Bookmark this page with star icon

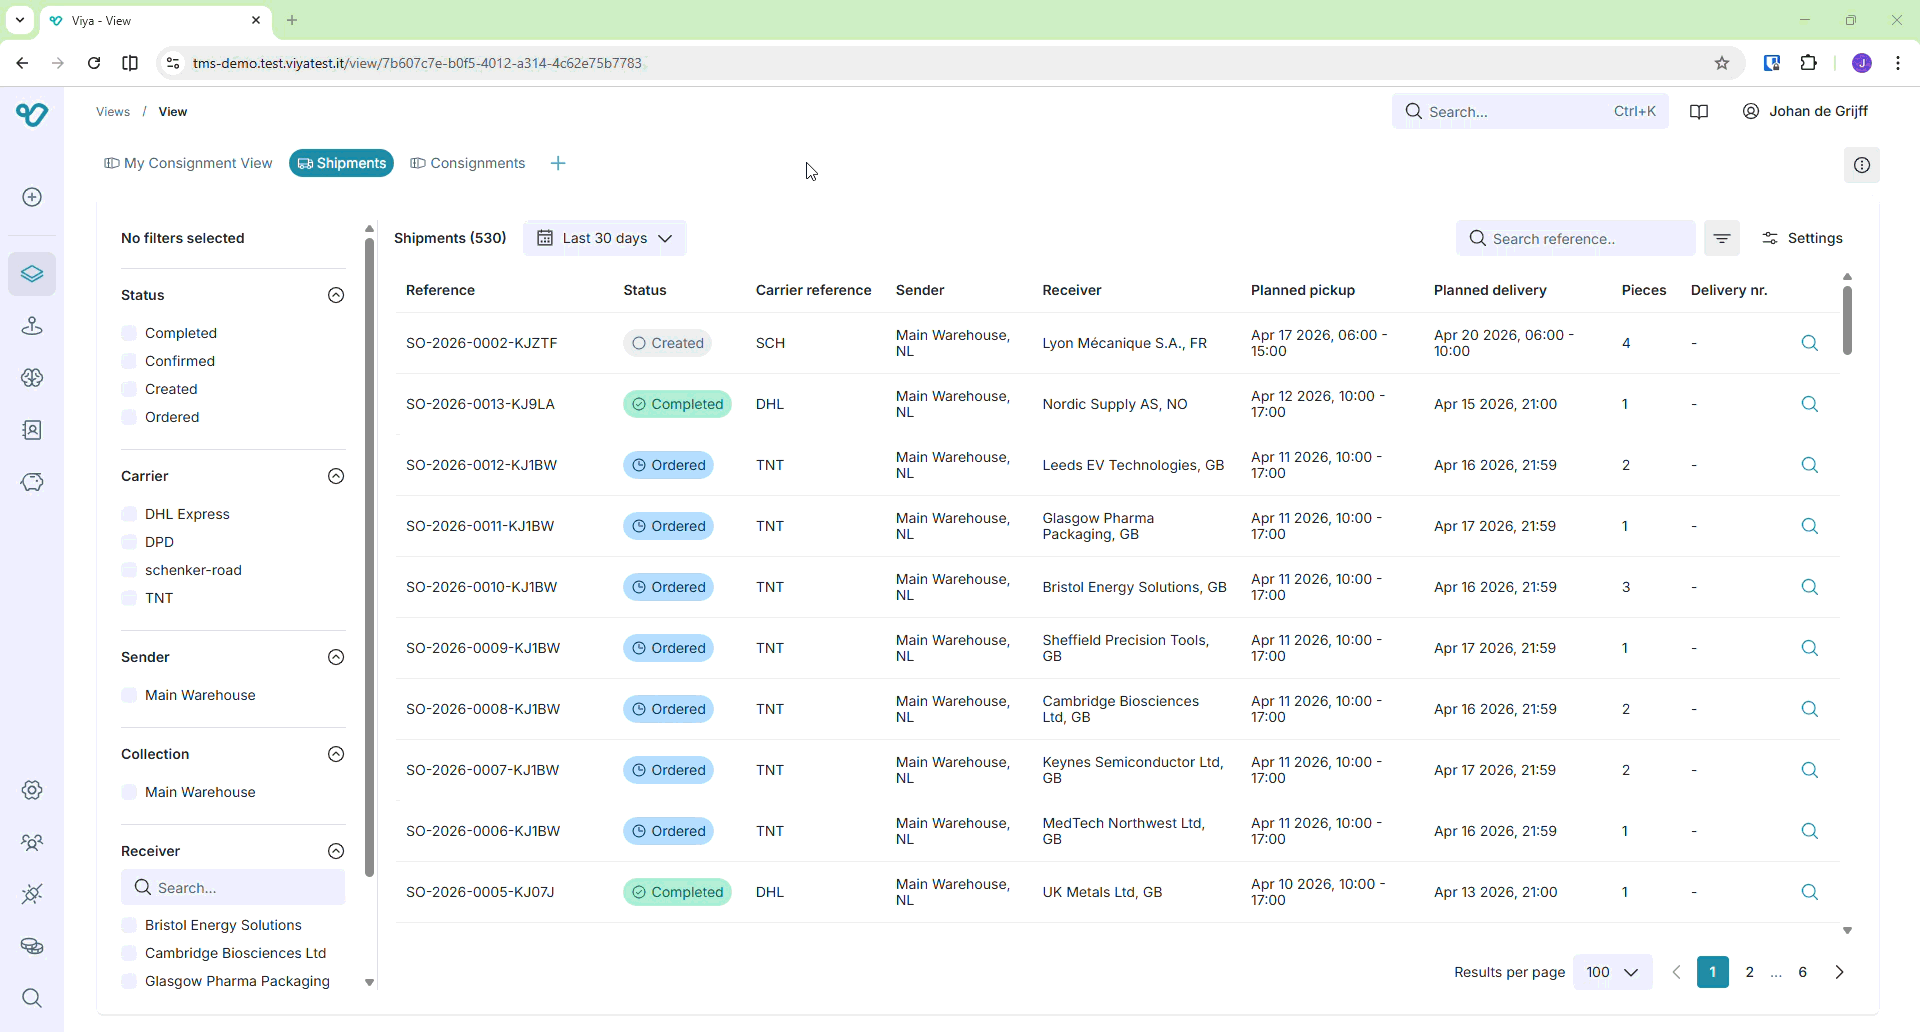(1721, 63)
